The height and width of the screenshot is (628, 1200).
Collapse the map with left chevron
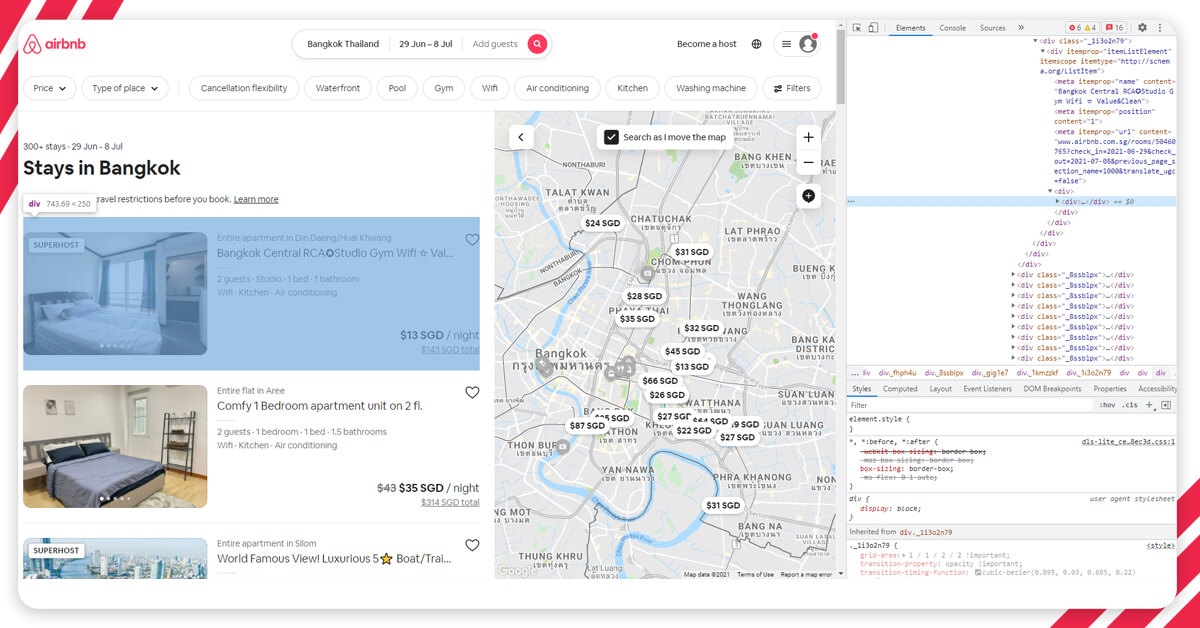521,137
